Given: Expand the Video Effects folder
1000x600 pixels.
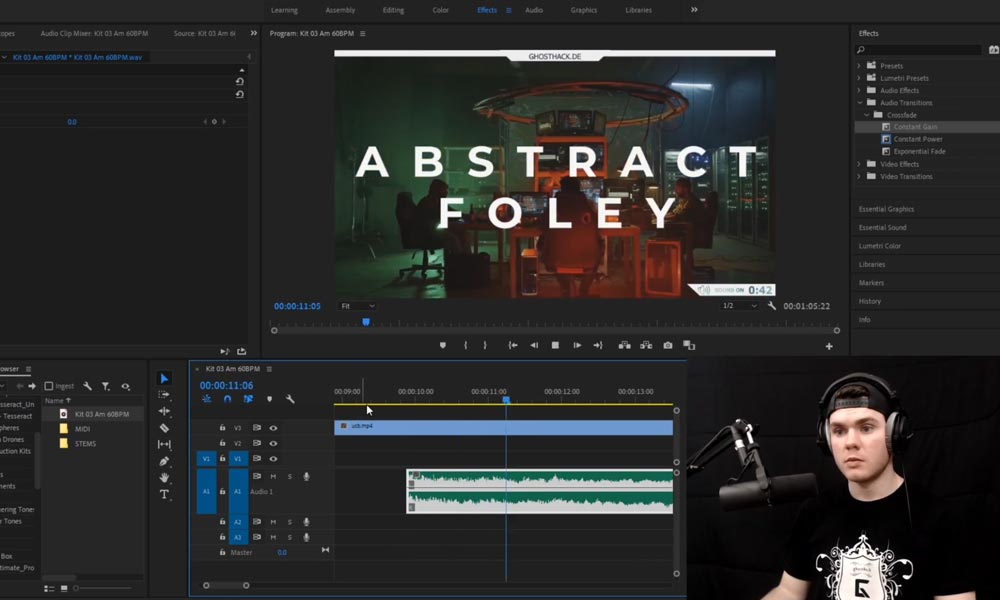Looking at the screenshot, I should coord(858,164).
